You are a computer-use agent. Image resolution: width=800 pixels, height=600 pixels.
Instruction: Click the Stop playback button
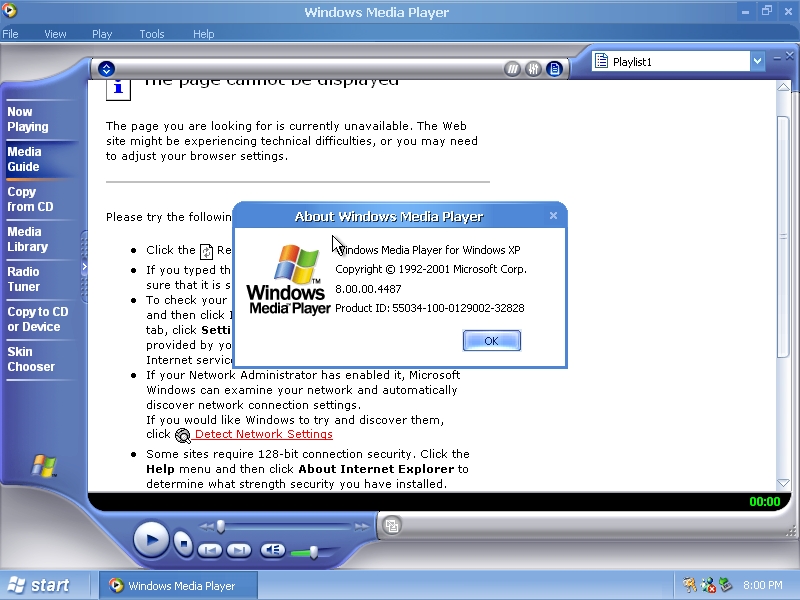pos(182,543)
